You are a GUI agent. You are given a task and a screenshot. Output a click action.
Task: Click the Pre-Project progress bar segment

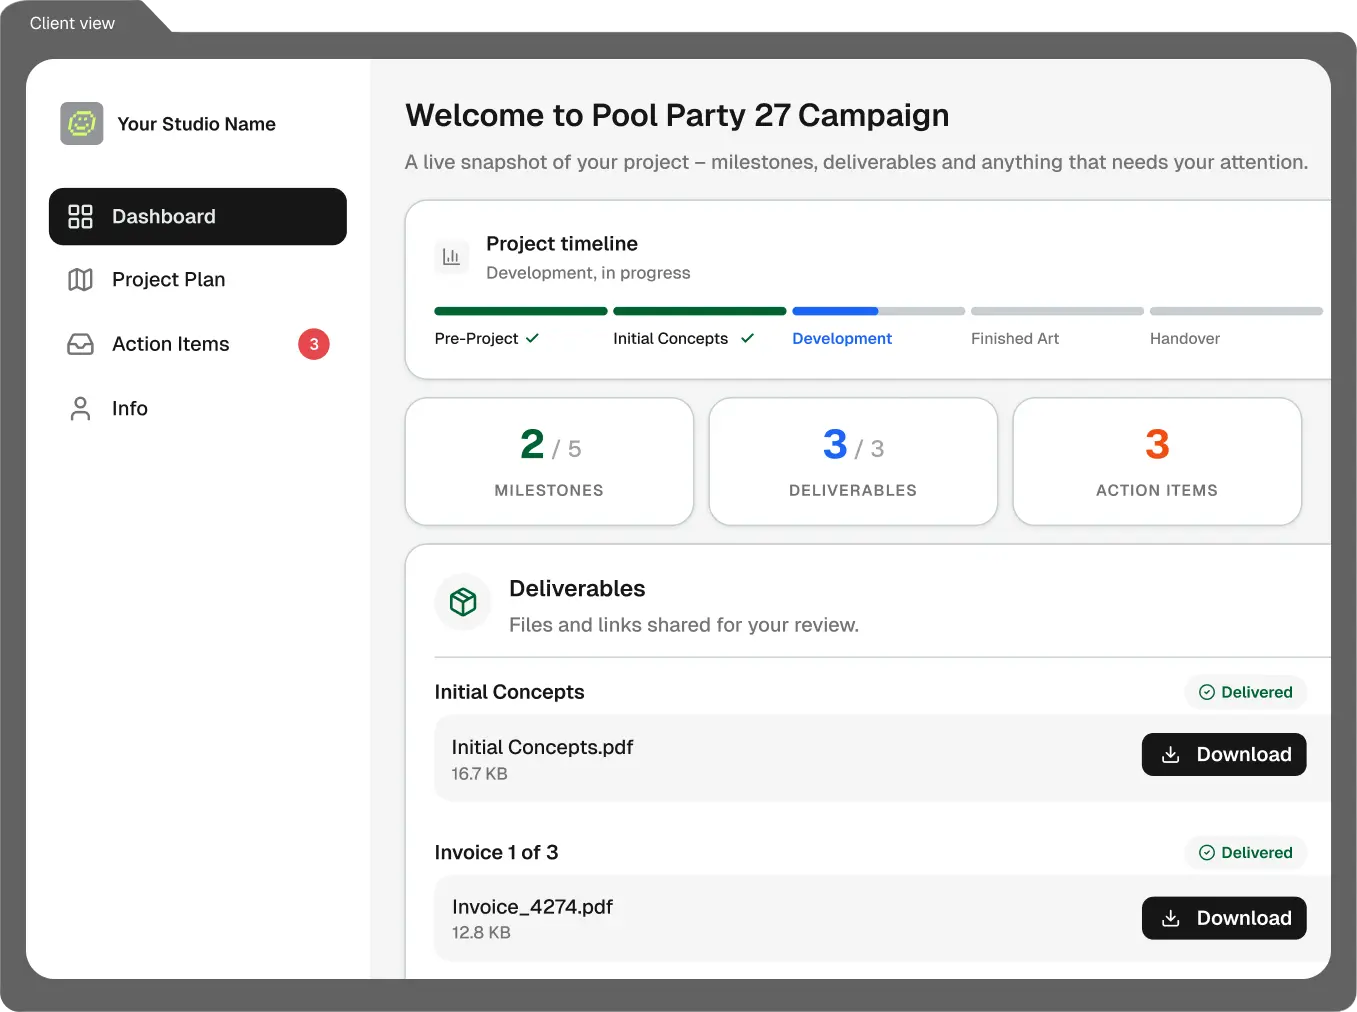pos(521,311)
